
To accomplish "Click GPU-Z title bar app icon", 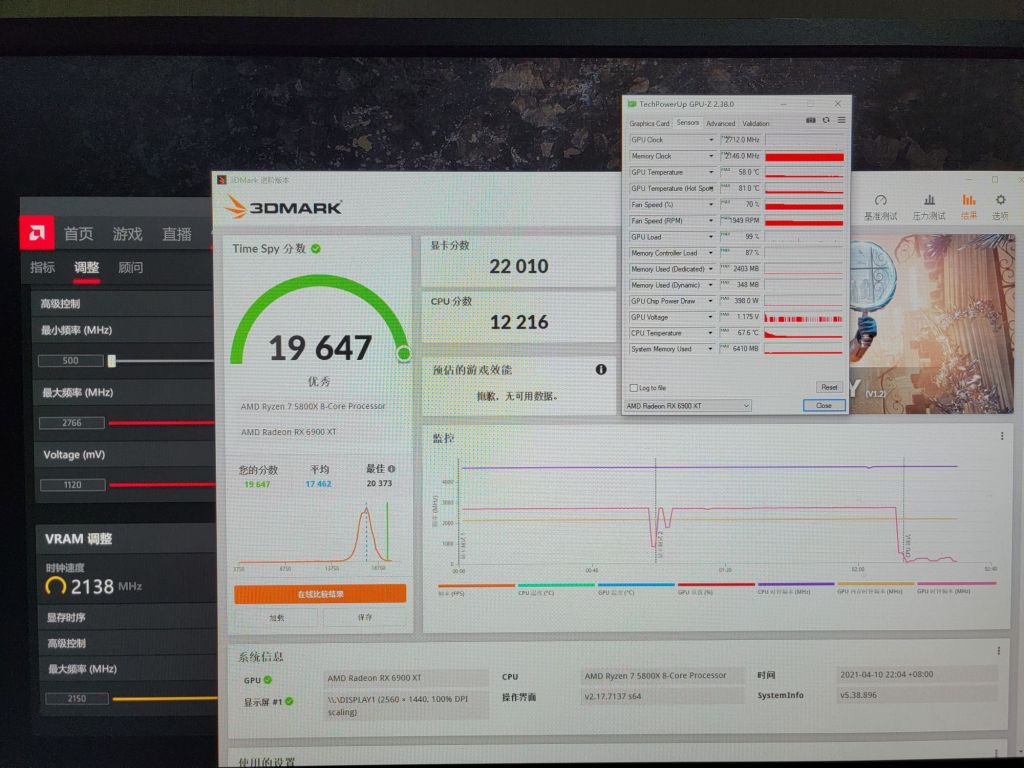I will click(x=632, y=104).
